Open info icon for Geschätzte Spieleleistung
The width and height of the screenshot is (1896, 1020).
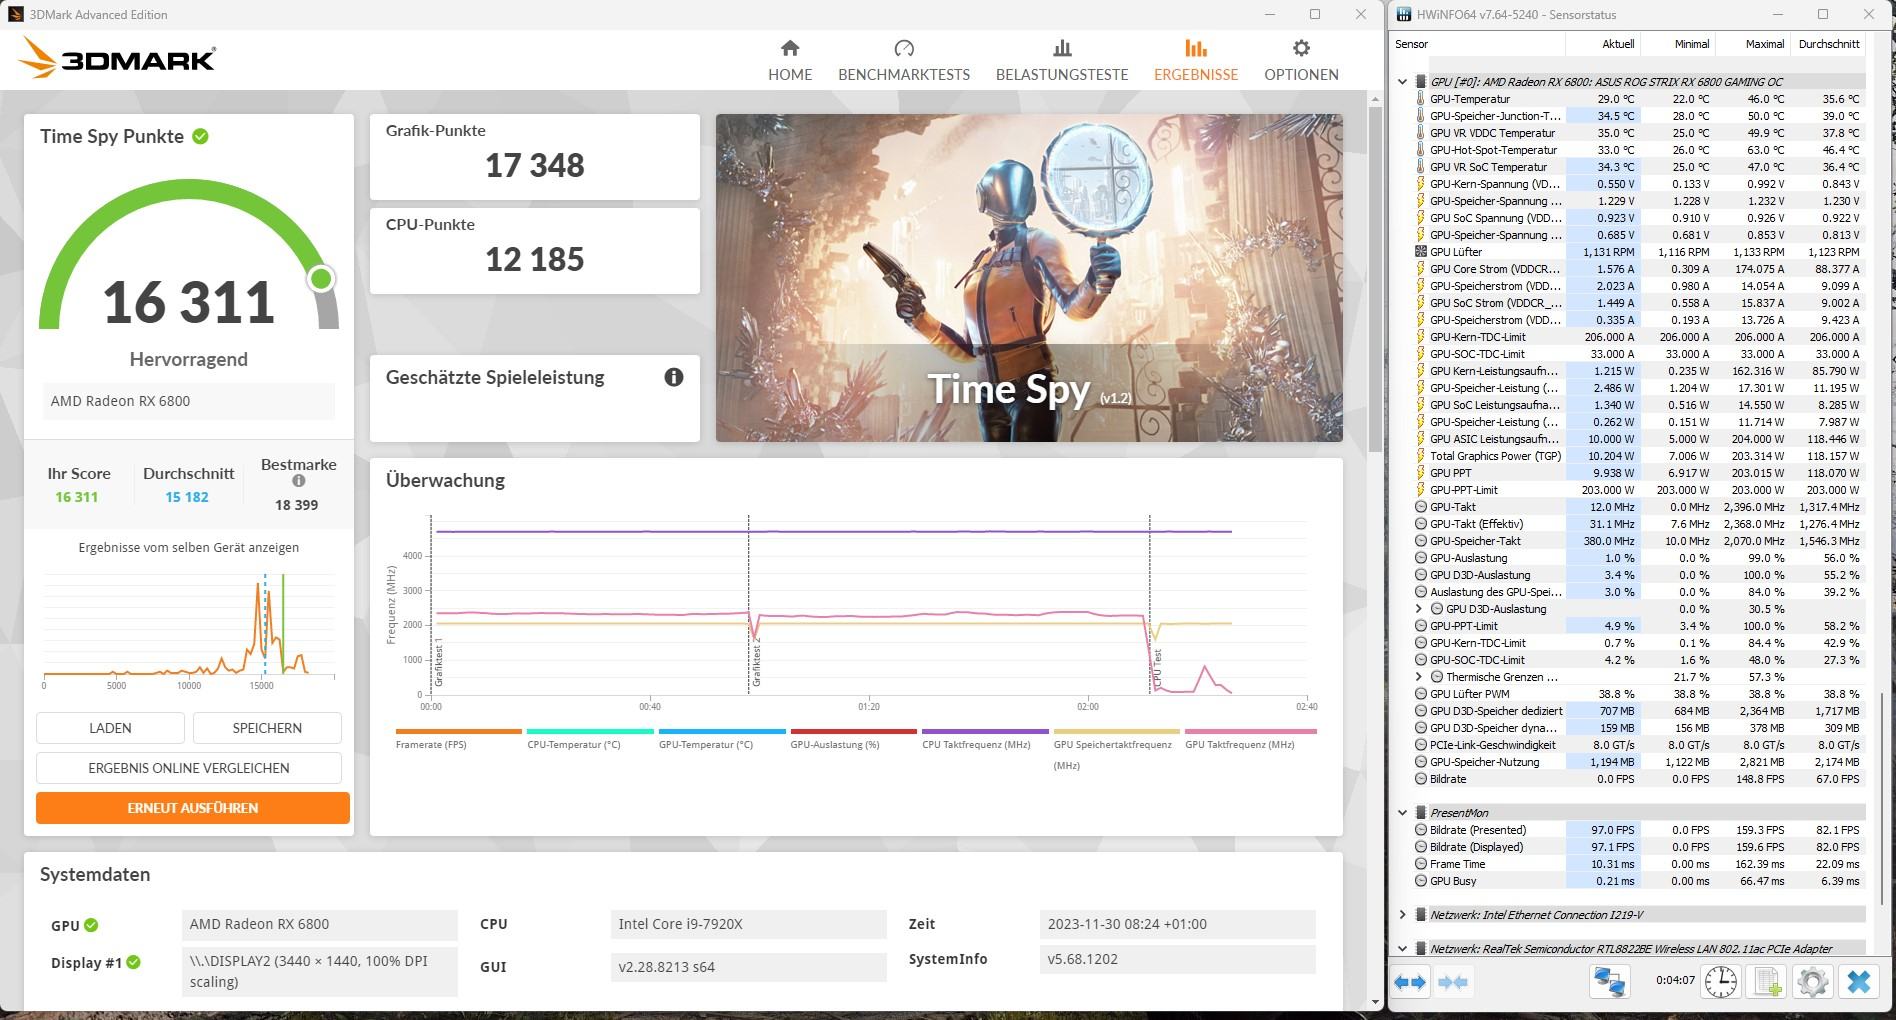point(674,377)
